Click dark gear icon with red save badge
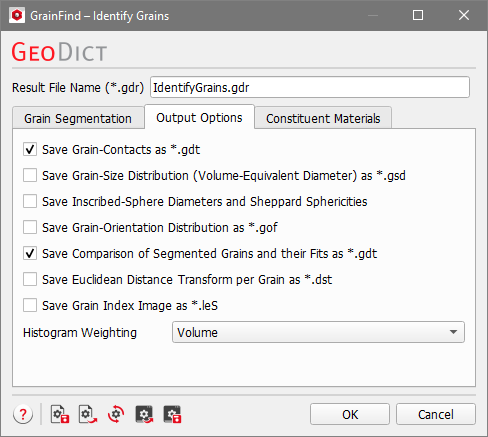Screen dimensions: 488x437 tap(172, 414)
